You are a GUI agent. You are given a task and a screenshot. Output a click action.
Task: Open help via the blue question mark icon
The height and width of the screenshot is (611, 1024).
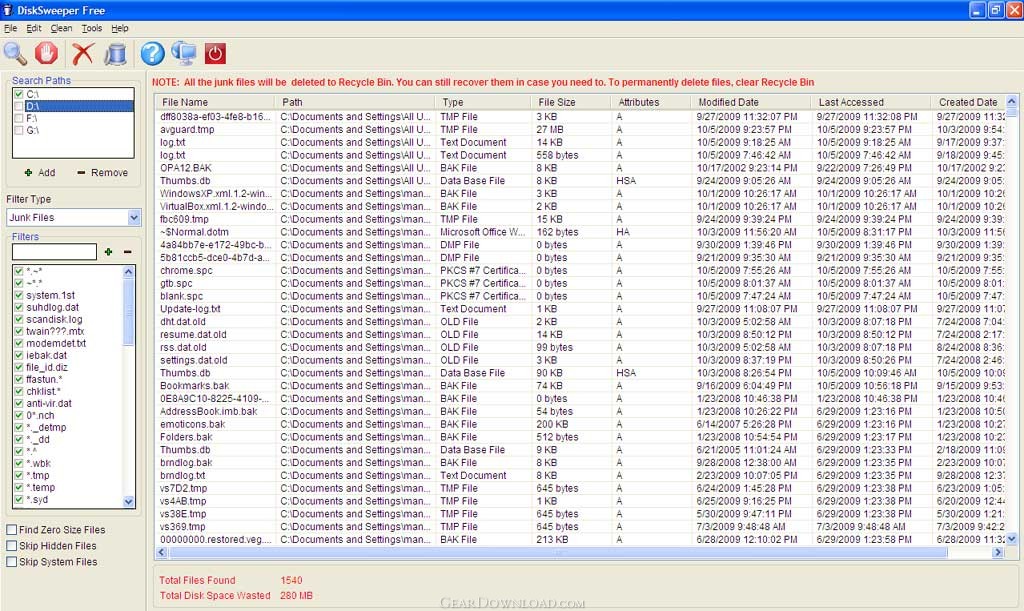point(152,54)
